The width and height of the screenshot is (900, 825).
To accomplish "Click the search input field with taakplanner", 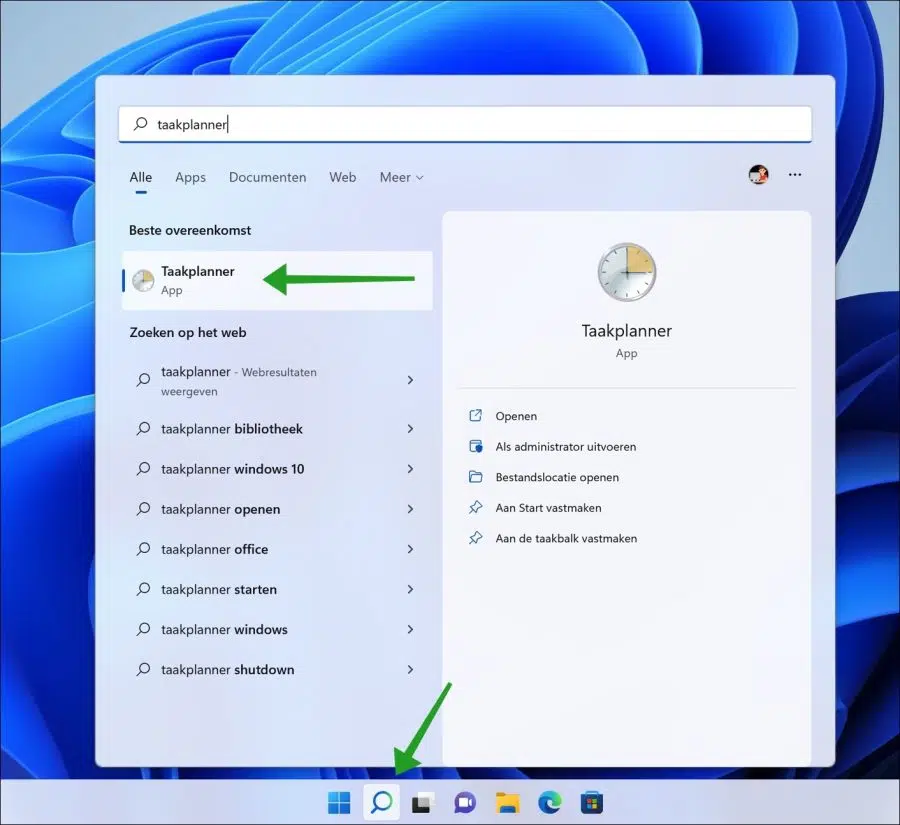I will [465, 124].
